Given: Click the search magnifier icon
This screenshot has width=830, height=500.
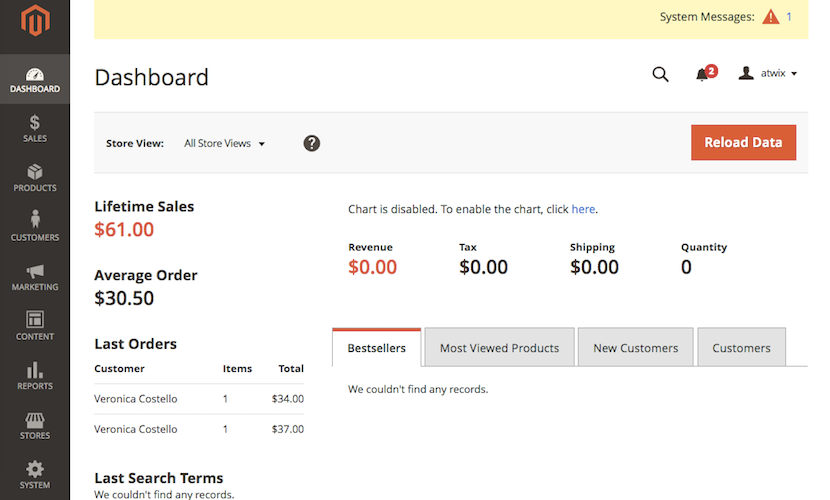Looking at the screenshot, I should (x=660, y=74).
